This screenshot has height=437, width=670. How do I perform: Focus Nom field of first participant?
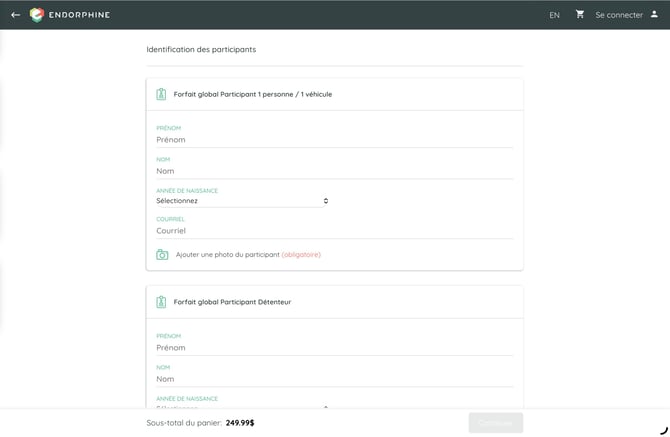point(335,171)
